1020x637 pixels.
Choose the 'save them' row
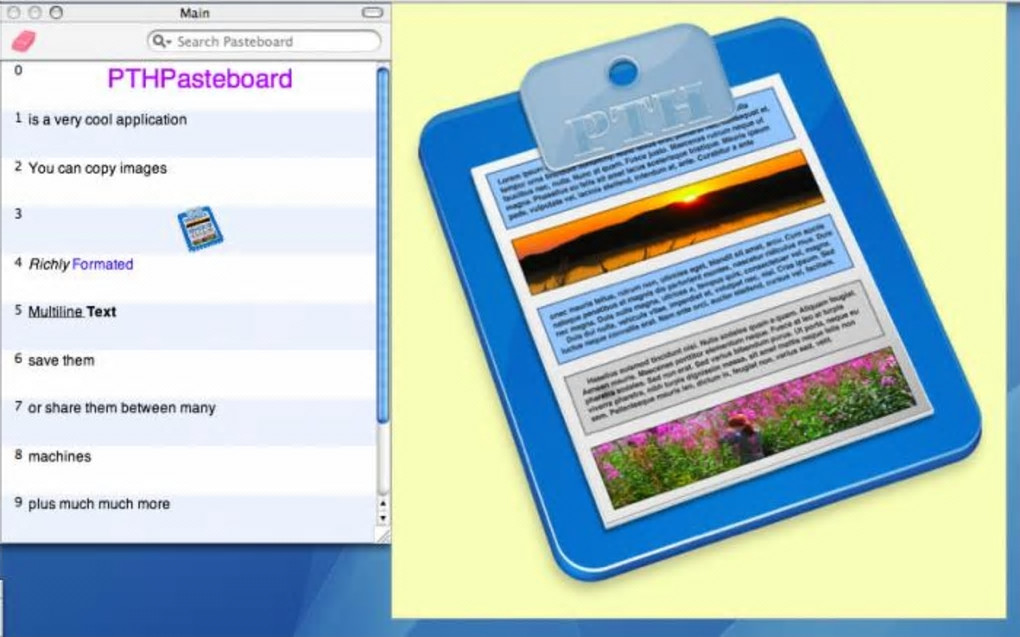tap(188, 373)
